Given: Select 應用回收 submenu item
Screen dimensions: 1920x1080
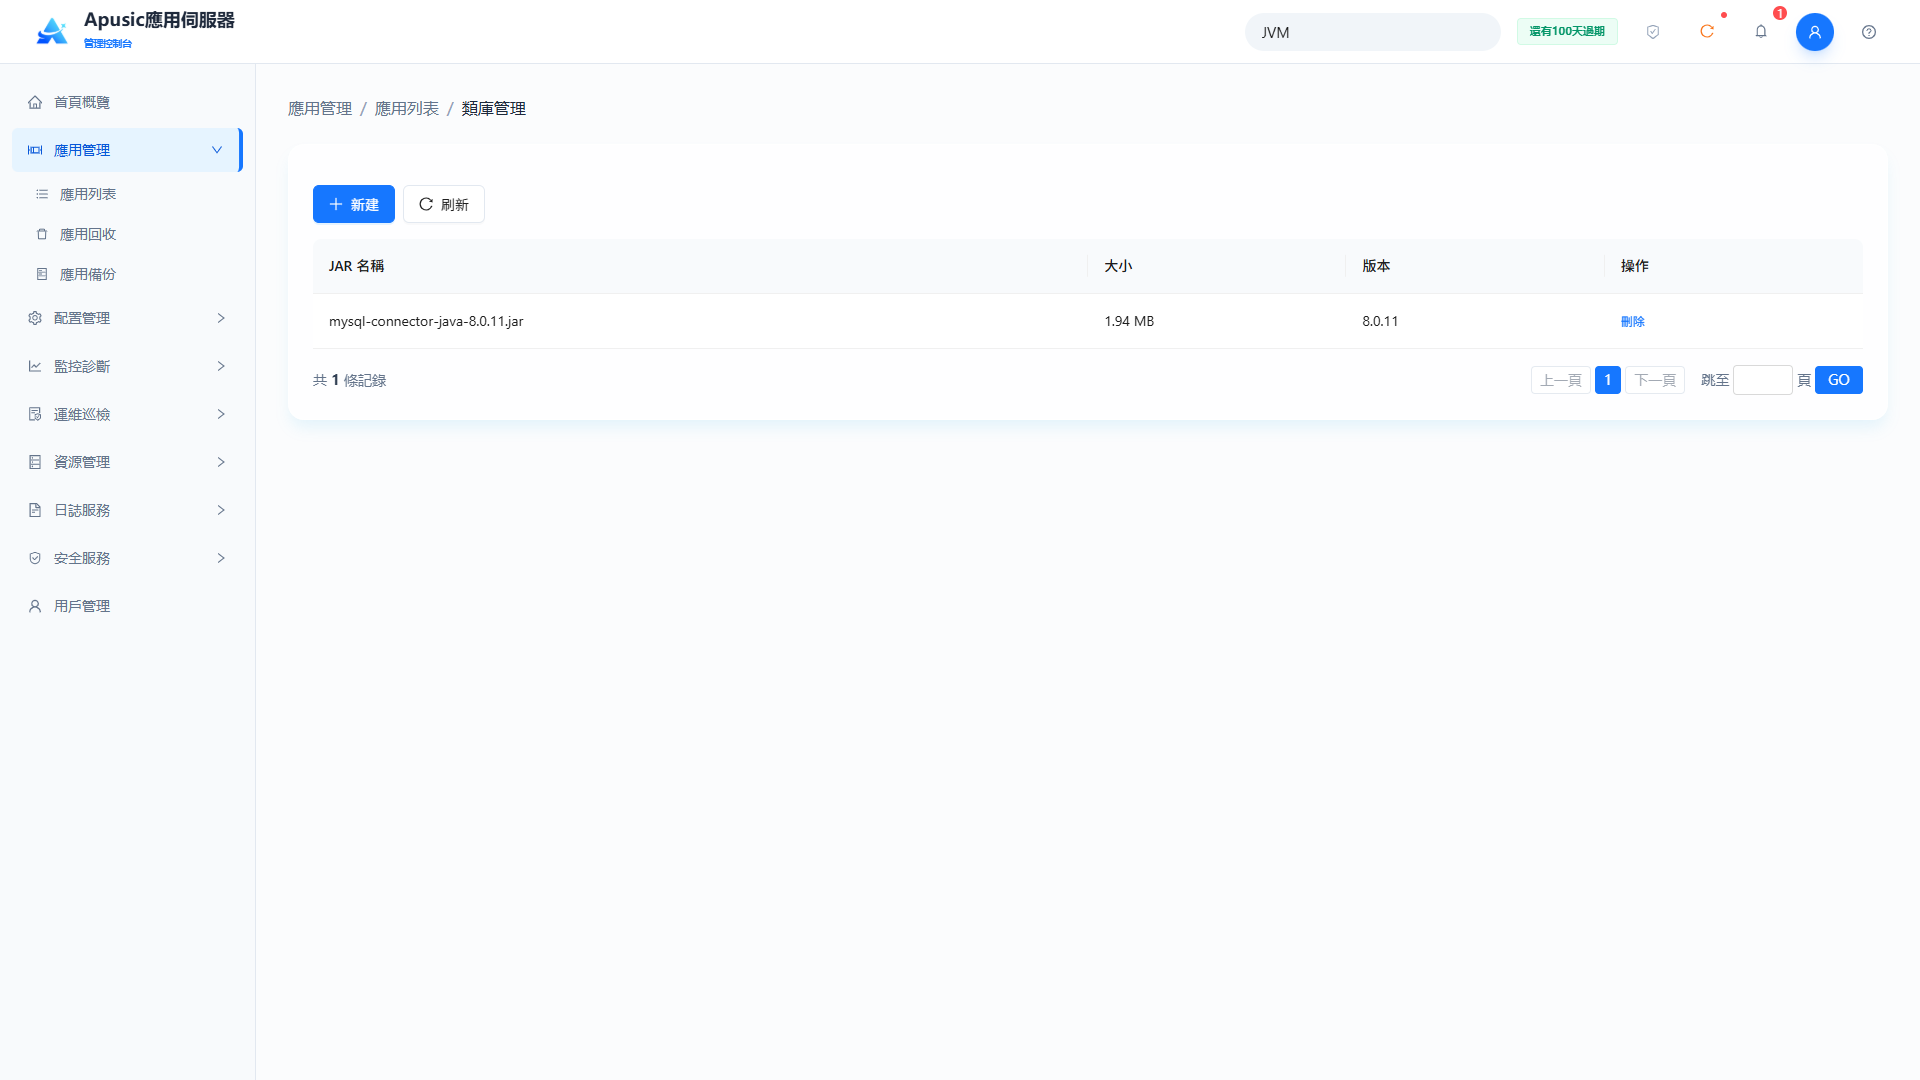Looking at the screenshot, I should (x=127, y=234).
